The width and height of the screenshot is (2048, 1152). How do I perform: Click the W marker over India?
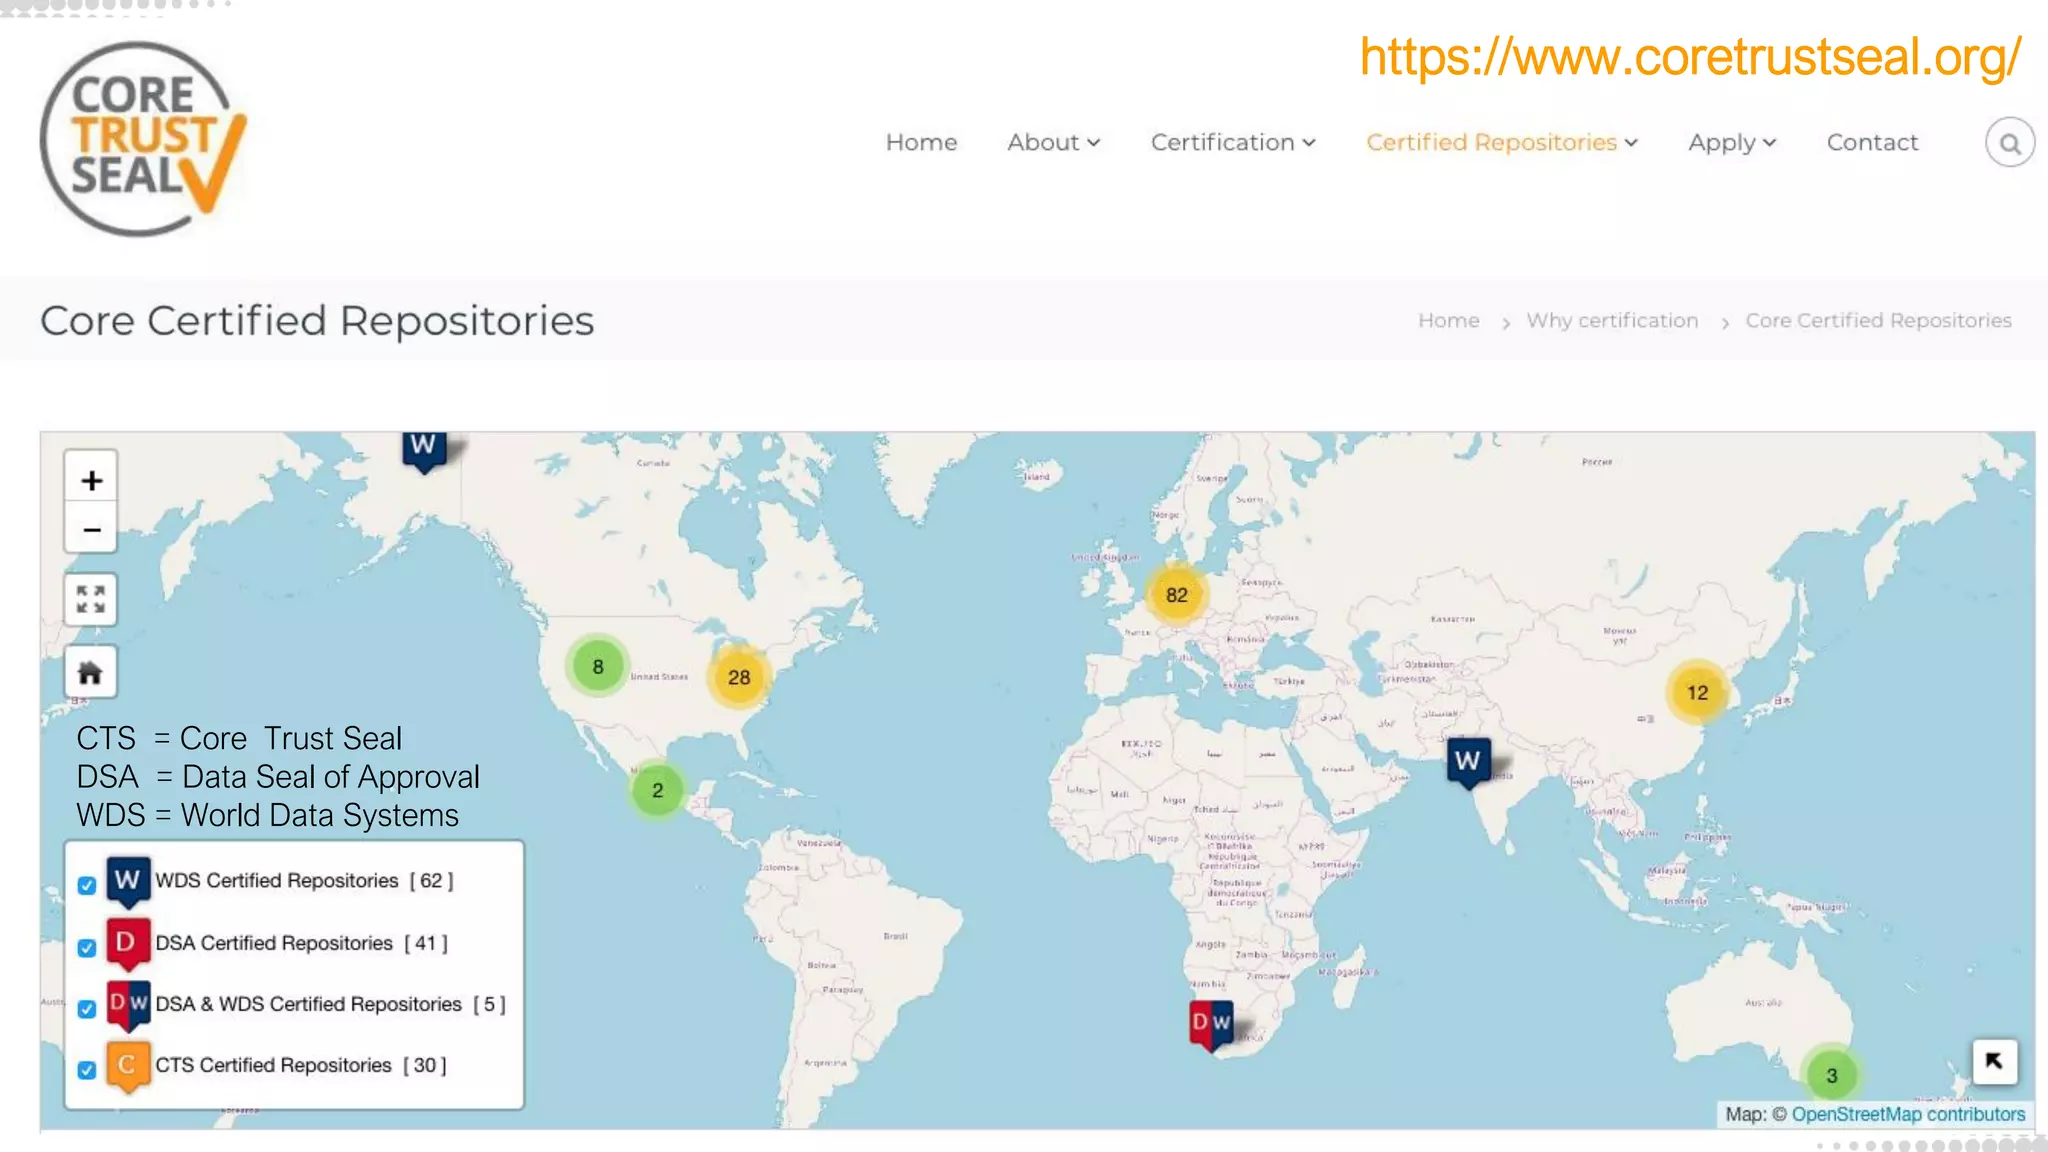(1468, 762)
